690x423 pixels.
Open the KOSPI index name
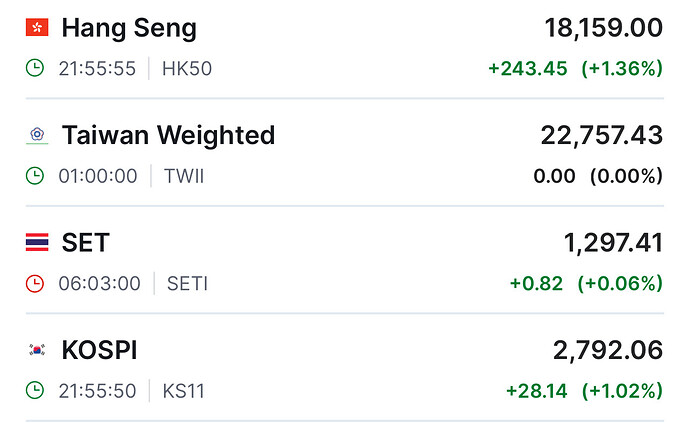(100, 350)
